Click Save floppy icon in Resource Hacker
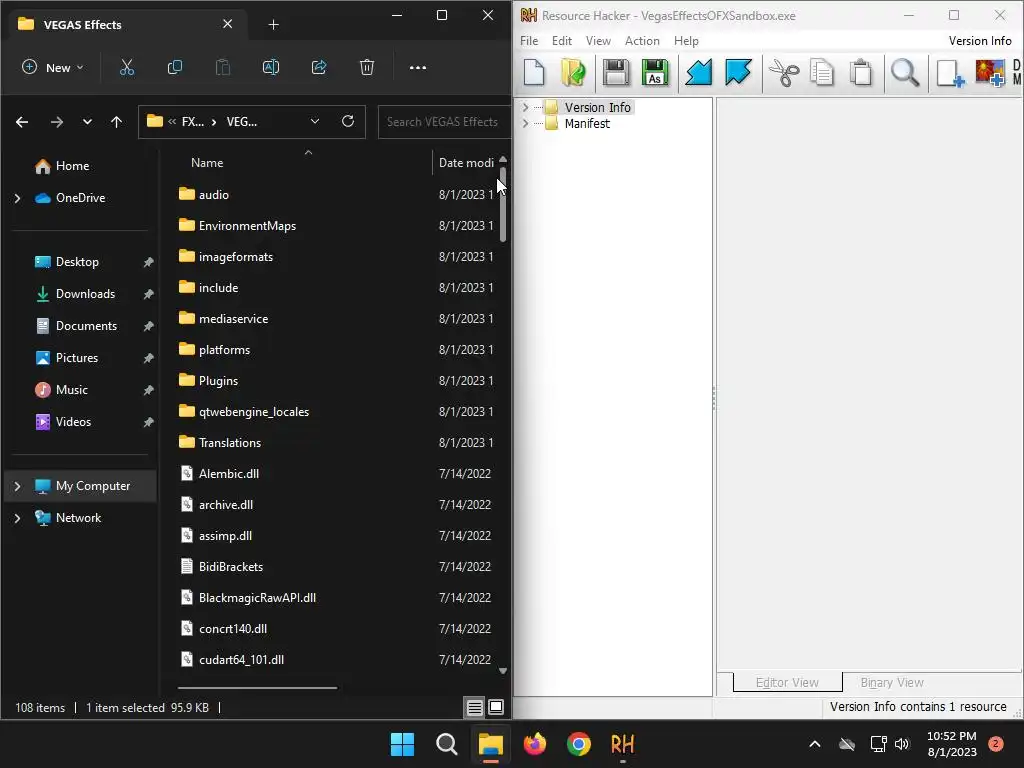This screenshot has height=768, width=1024. (x=616, y=72)
